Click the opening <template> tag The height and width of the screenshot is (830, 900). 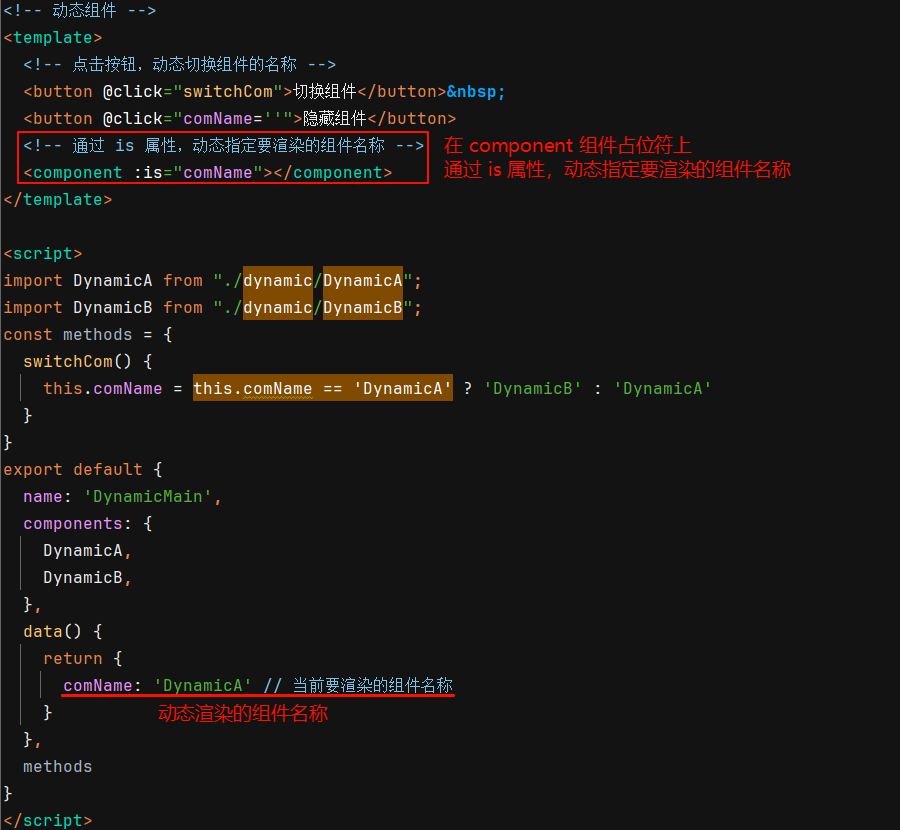[x=53, y=38]
